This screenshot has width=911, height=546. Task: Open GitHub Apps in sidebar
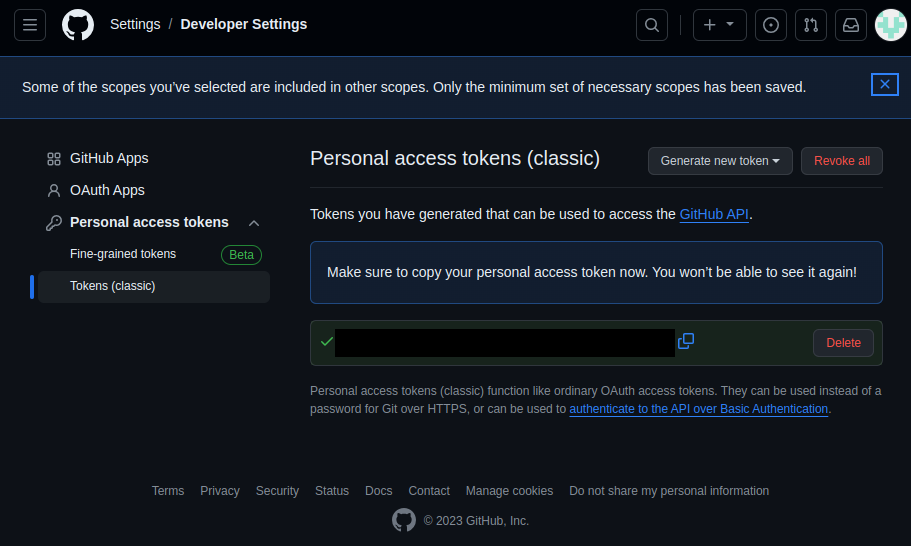[x=109, y=158]
